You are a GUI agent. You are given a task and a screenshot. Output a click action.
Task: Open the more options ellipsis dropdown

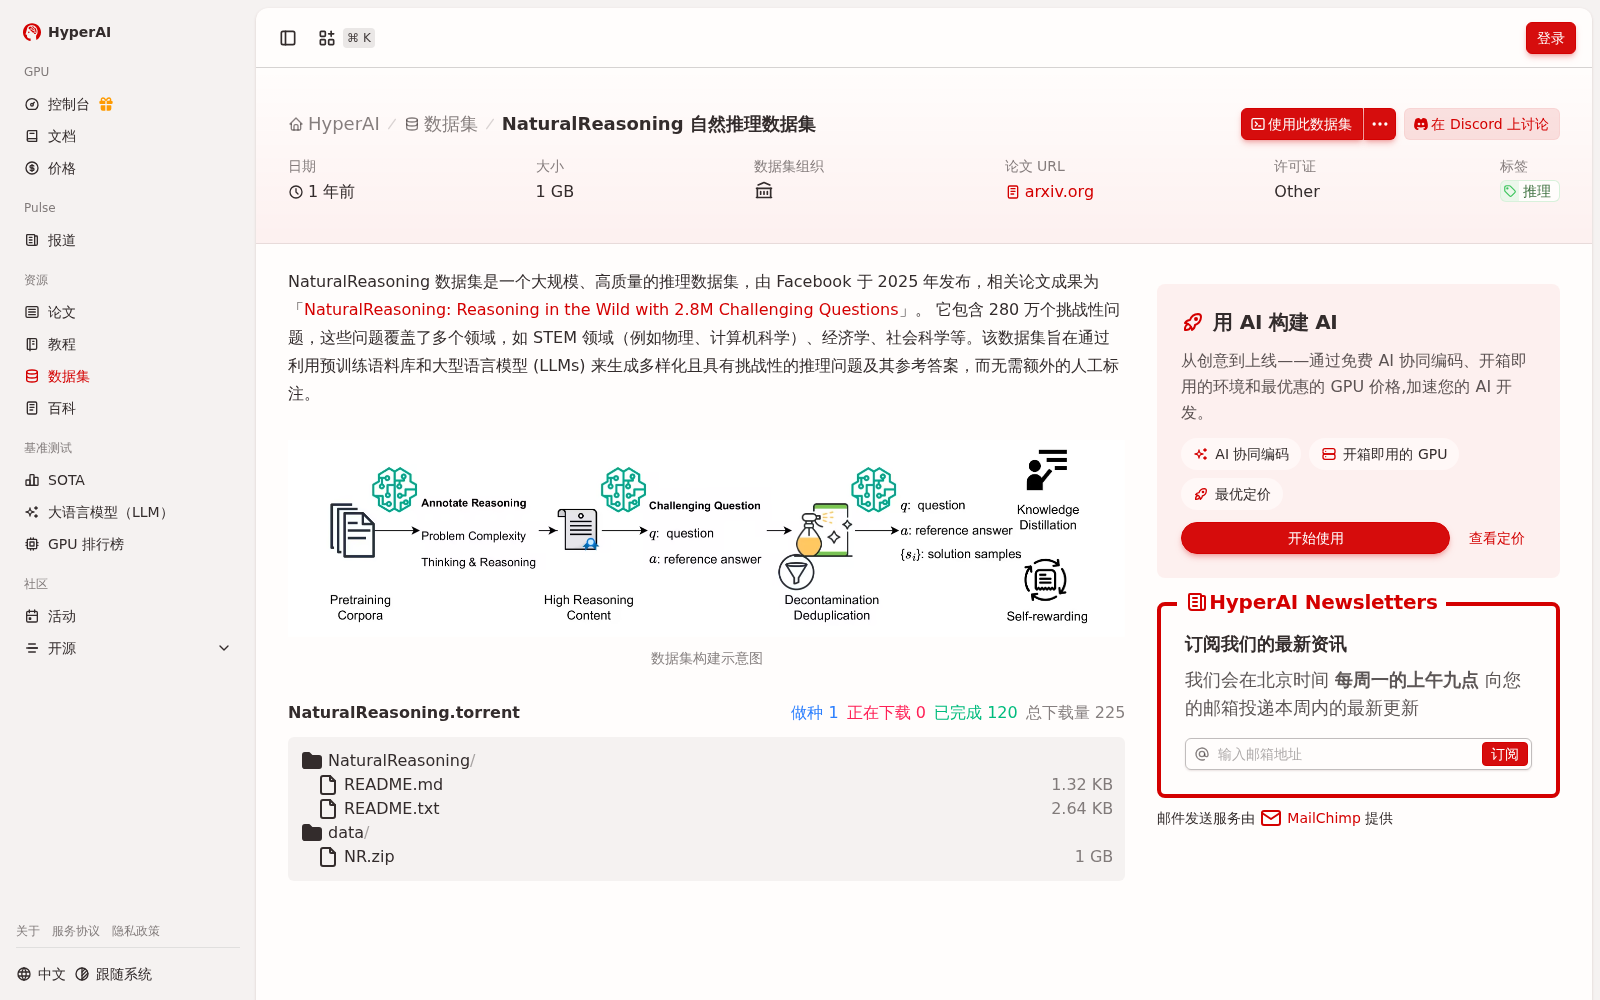(1380, 124)
